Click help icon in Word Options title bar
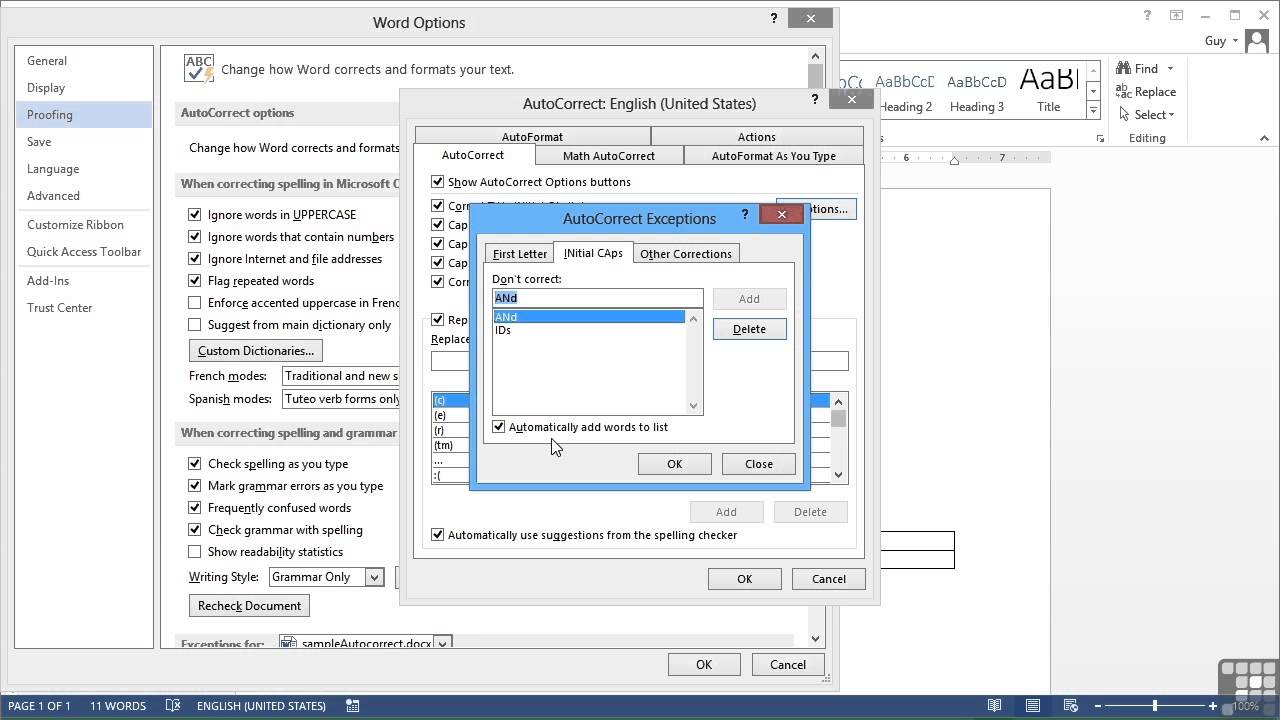Viewport: 1280px width, 720px height. [x=773, y=18]
